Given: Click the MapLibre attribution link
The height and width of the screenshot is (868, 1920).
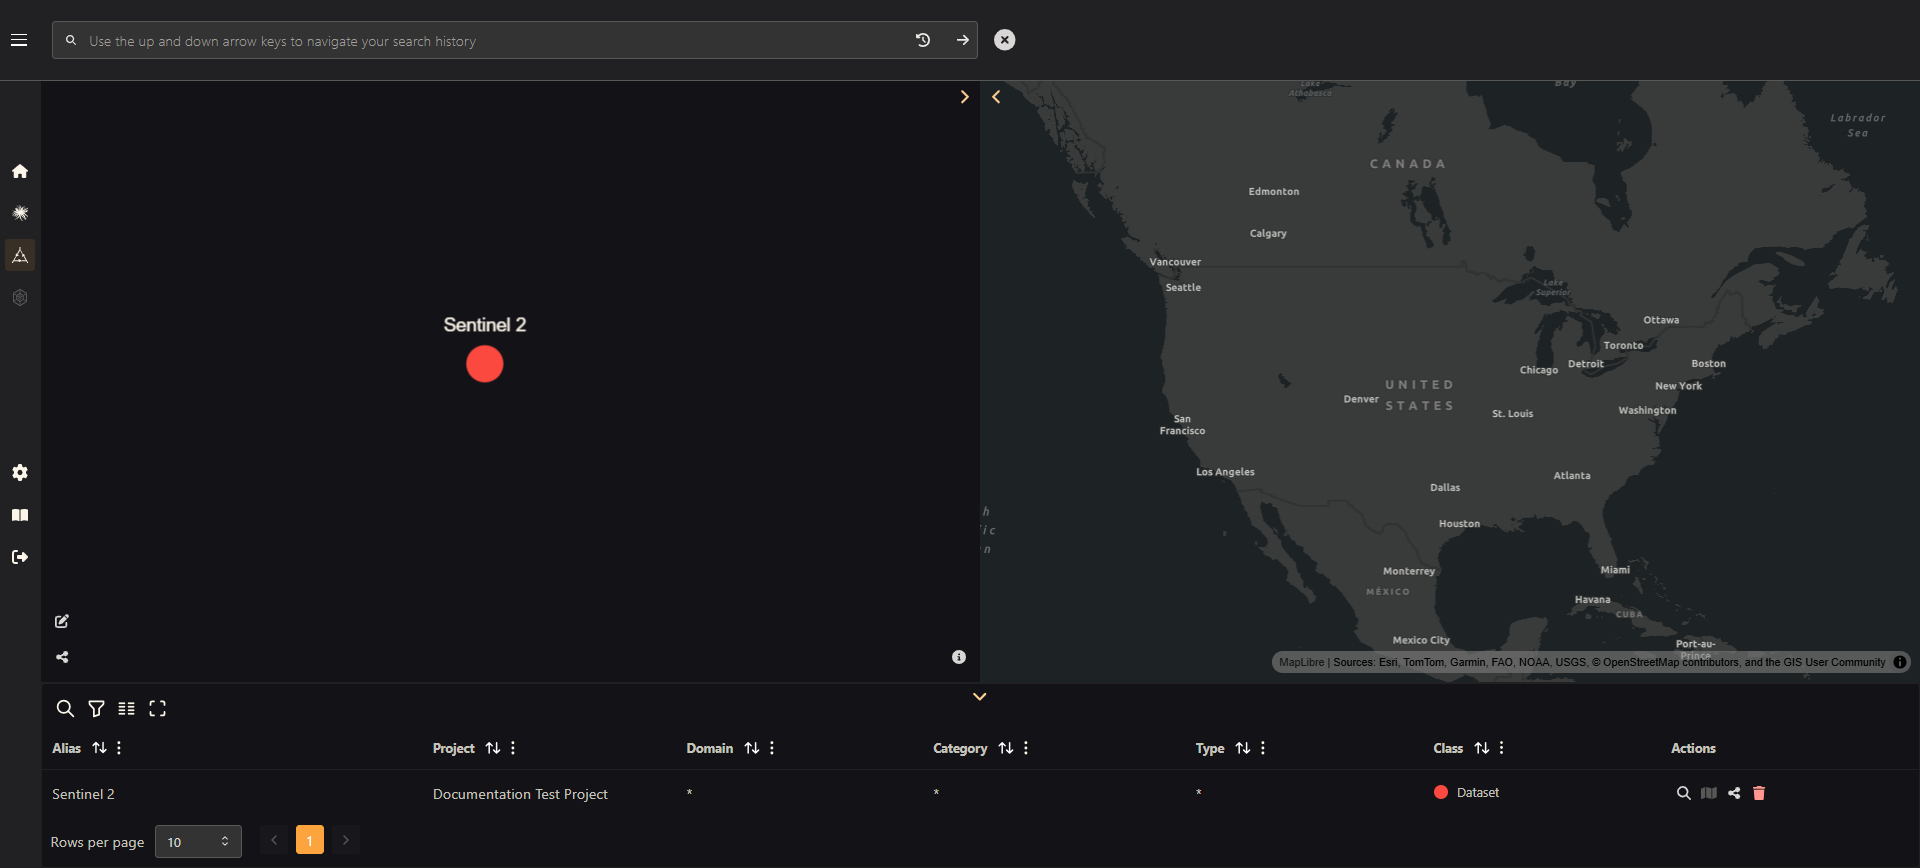Looking at the screenshot, I should [x=1301, y=662].
